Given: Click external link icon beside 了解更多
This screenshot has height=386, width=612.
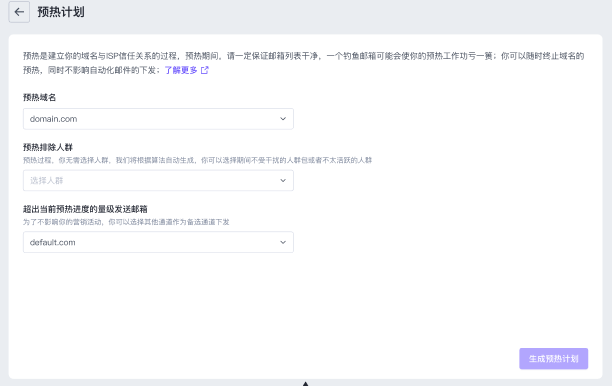Looking at the screenshot, I should tap(205, 70).
